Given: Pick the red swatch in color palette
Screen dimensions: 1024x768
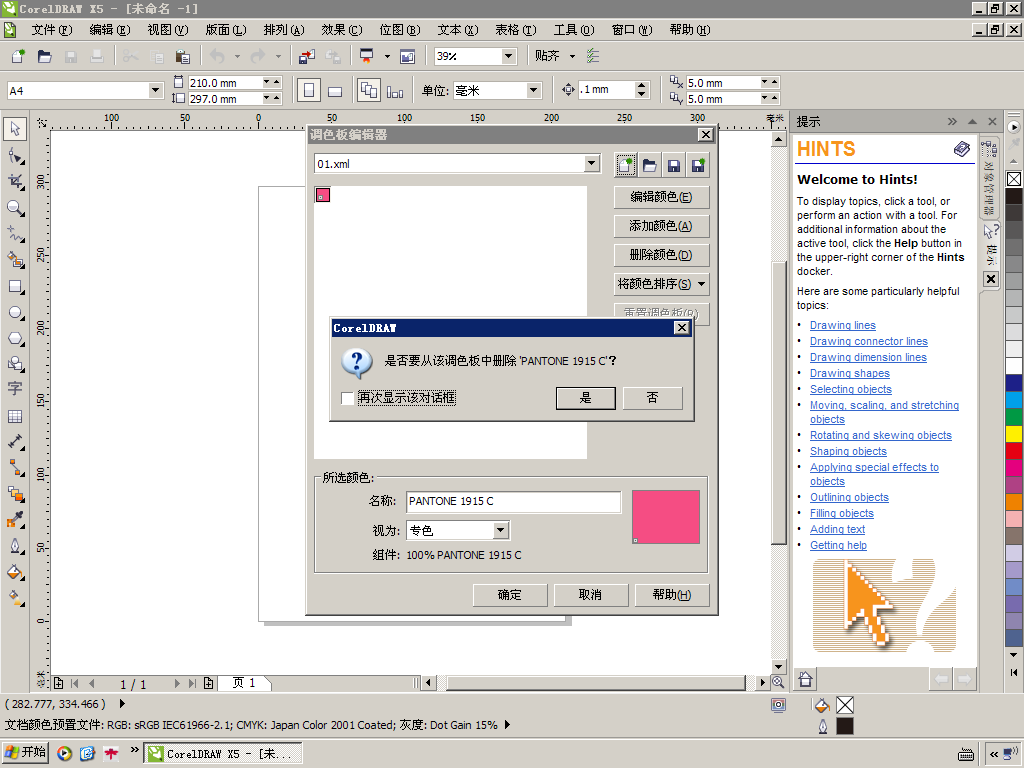Looking at the screenshot, I should coord(1014,450).
